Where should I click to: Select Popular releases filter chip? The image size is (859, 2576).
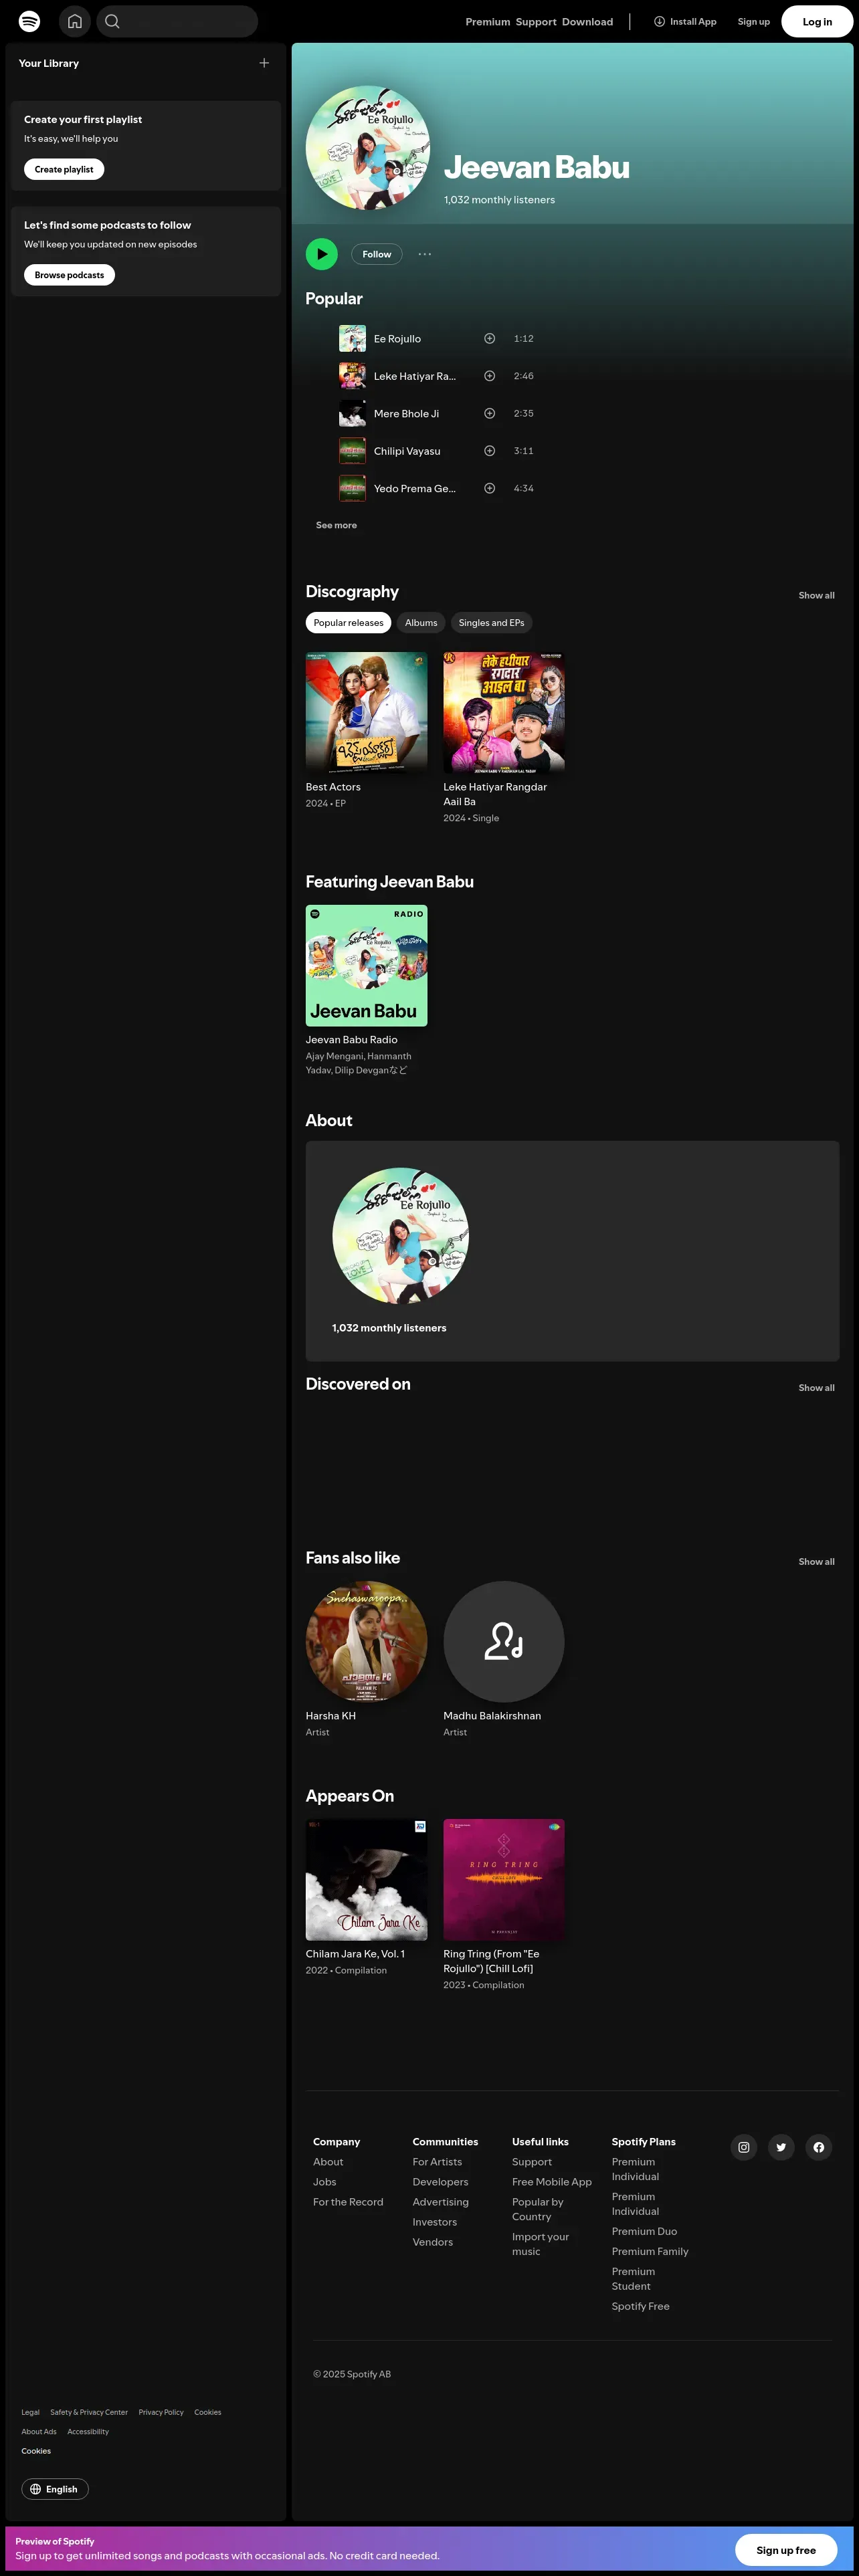[x=348, y=623]
